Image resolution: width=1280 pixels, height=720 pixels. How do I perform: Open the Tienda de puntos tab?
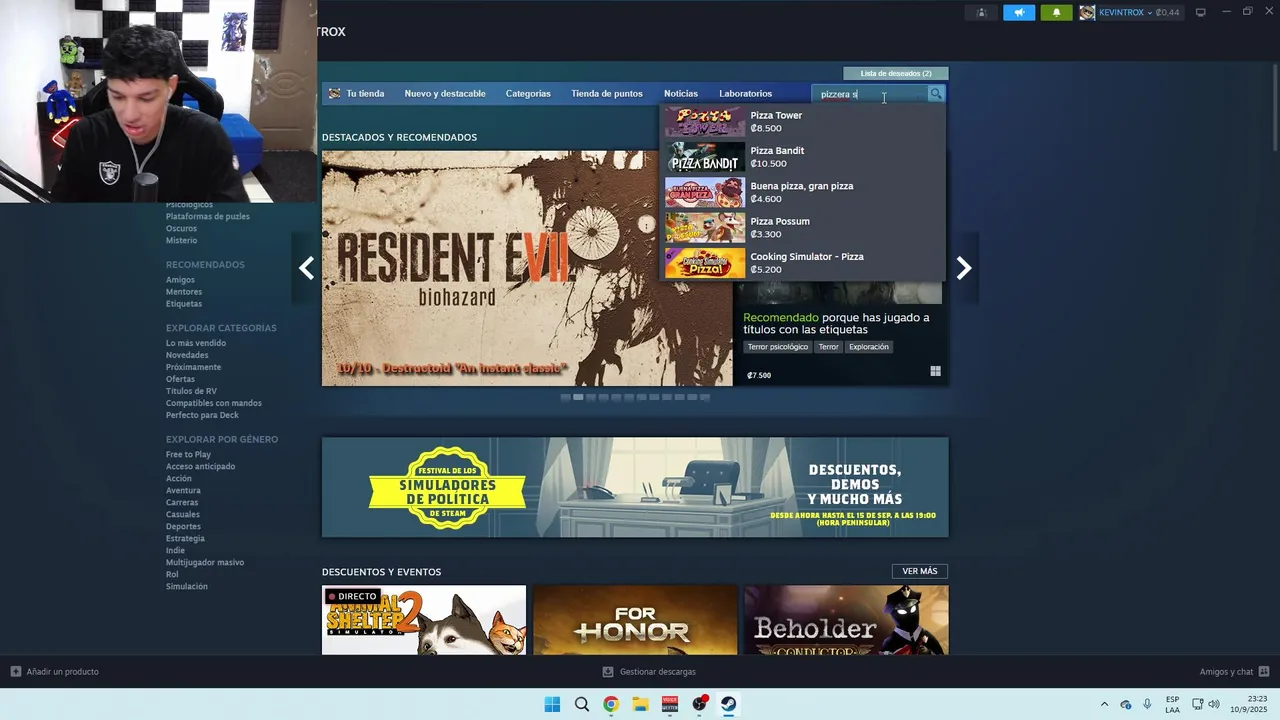point(607,94)
